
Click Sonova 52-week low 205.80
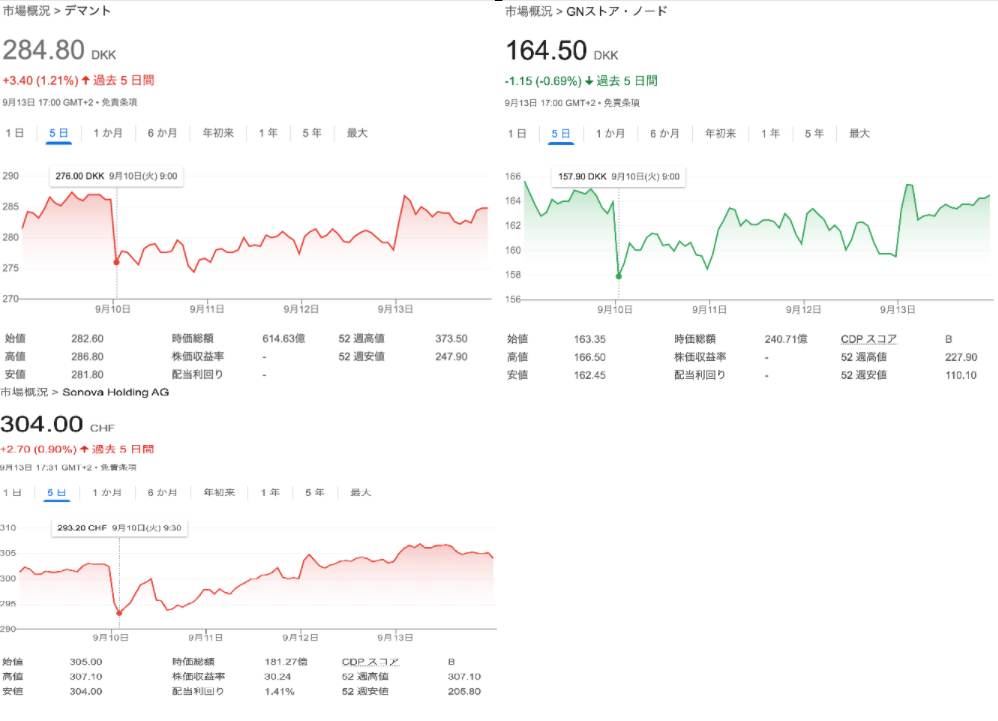pyautogui.click(x=465, y=691)
